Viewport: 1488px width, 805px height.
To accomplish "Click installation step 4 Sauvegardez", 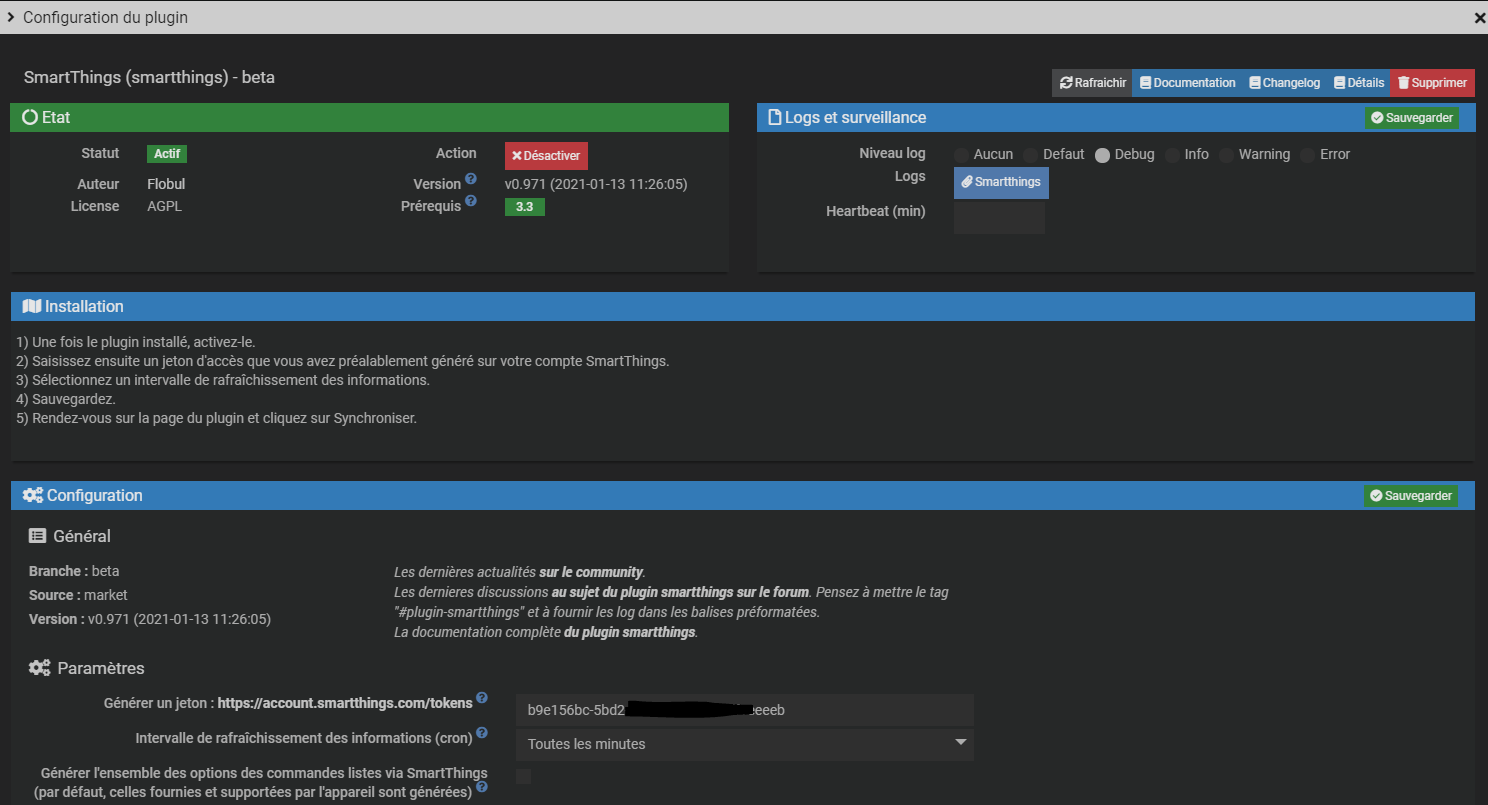I will 66,399.
